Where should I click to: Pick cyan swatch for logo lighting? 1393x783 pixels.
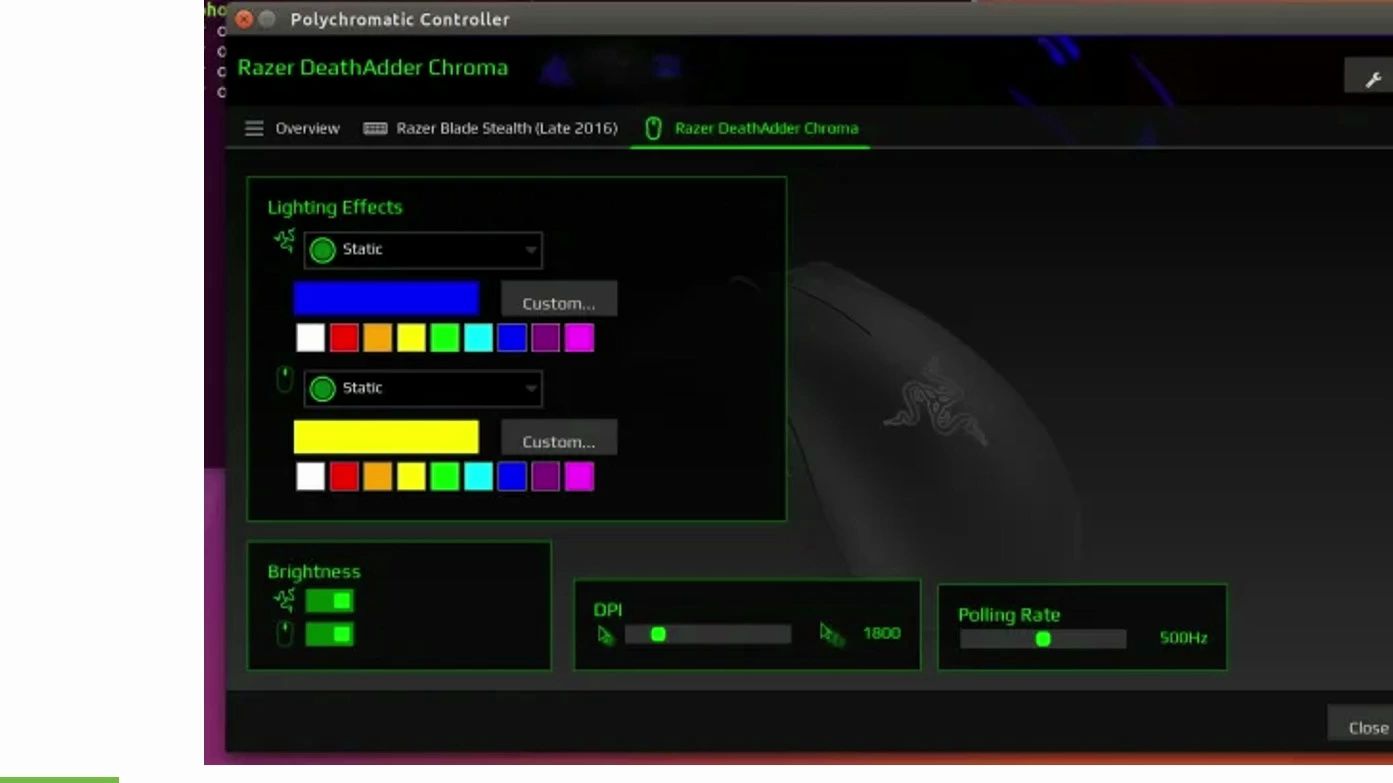478,338
